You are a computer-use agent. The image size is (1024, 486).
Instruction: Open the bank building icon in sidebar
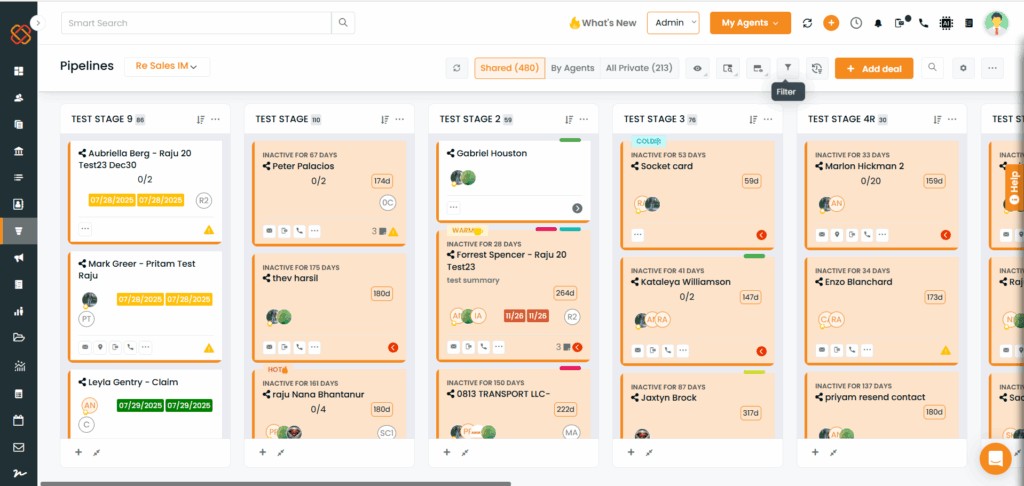coord(18,152)
